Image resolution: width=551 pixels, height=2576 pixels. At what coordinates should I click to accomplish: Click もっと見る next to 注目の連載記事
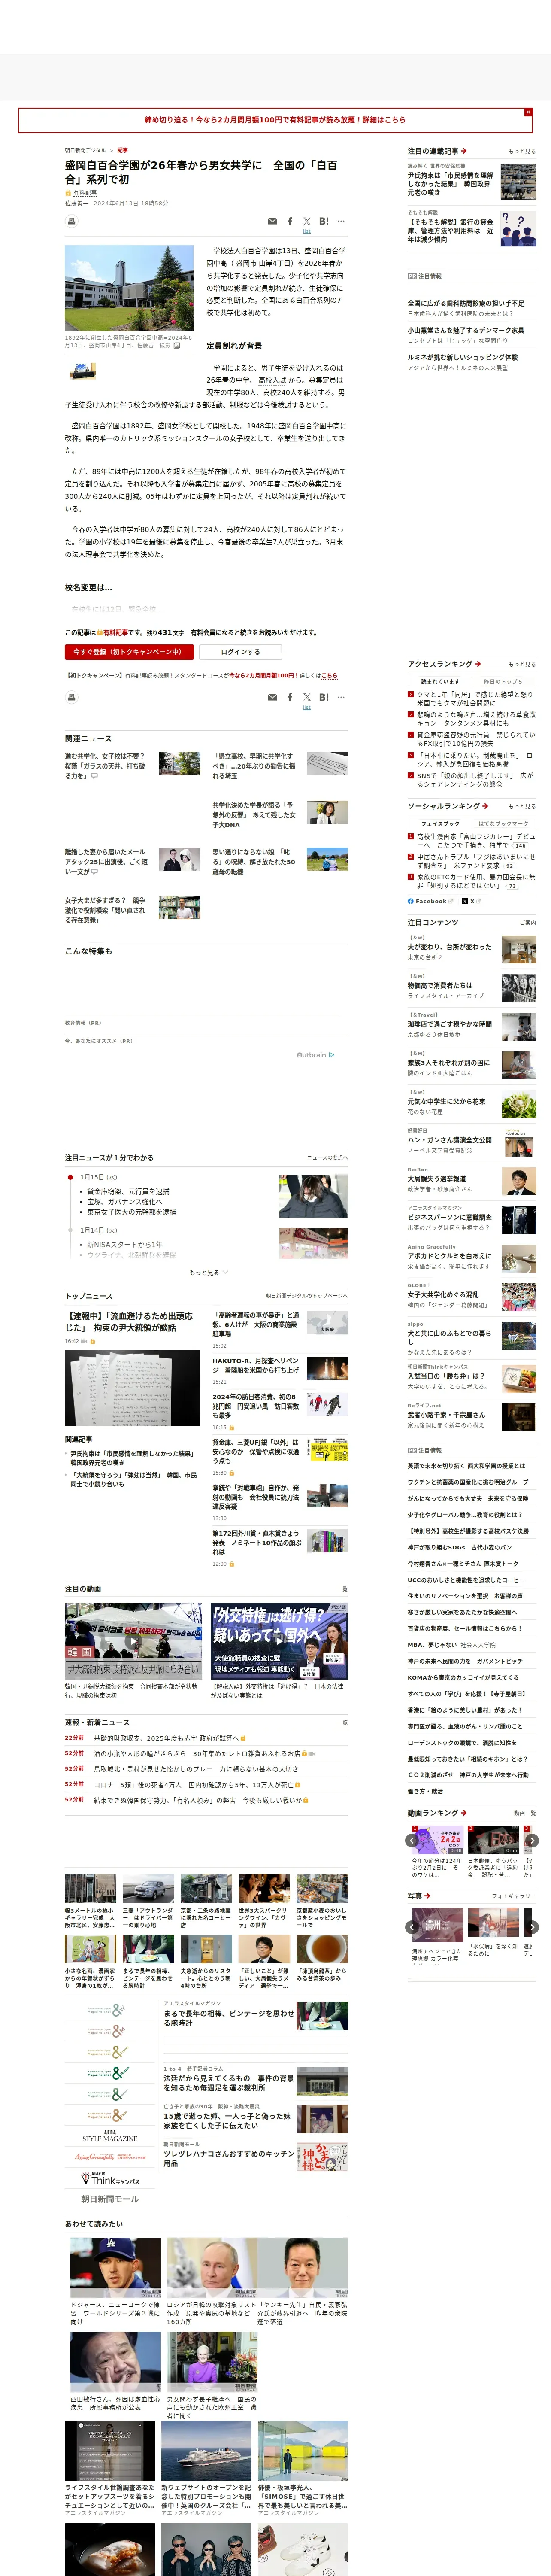click(522, 152)
